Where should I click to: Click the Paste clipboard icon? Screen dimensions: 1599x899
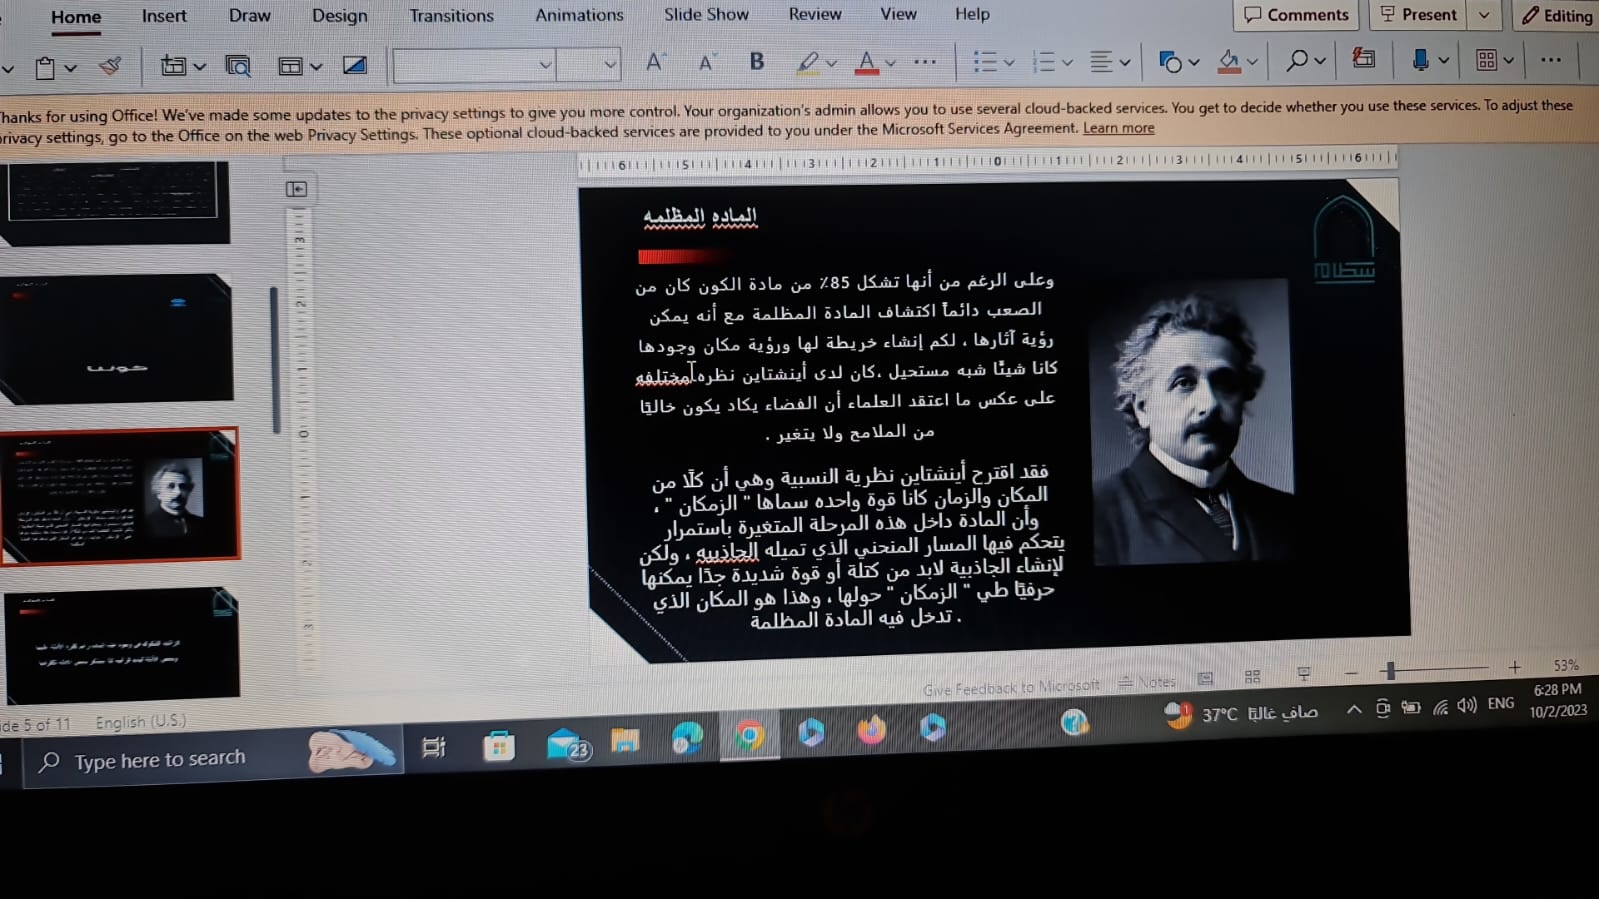click(45, 68)
